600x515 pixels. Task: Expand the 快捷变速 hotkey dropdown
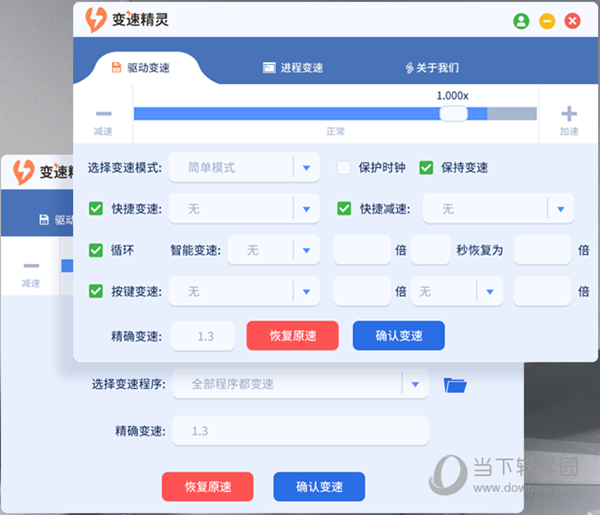pos(244,209)
